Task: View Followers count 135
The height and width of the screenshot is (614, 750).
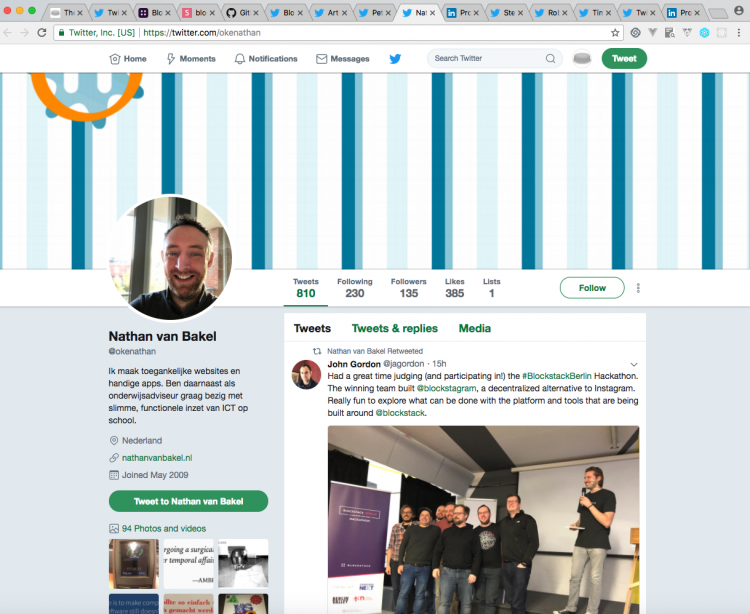Action: 408,288
